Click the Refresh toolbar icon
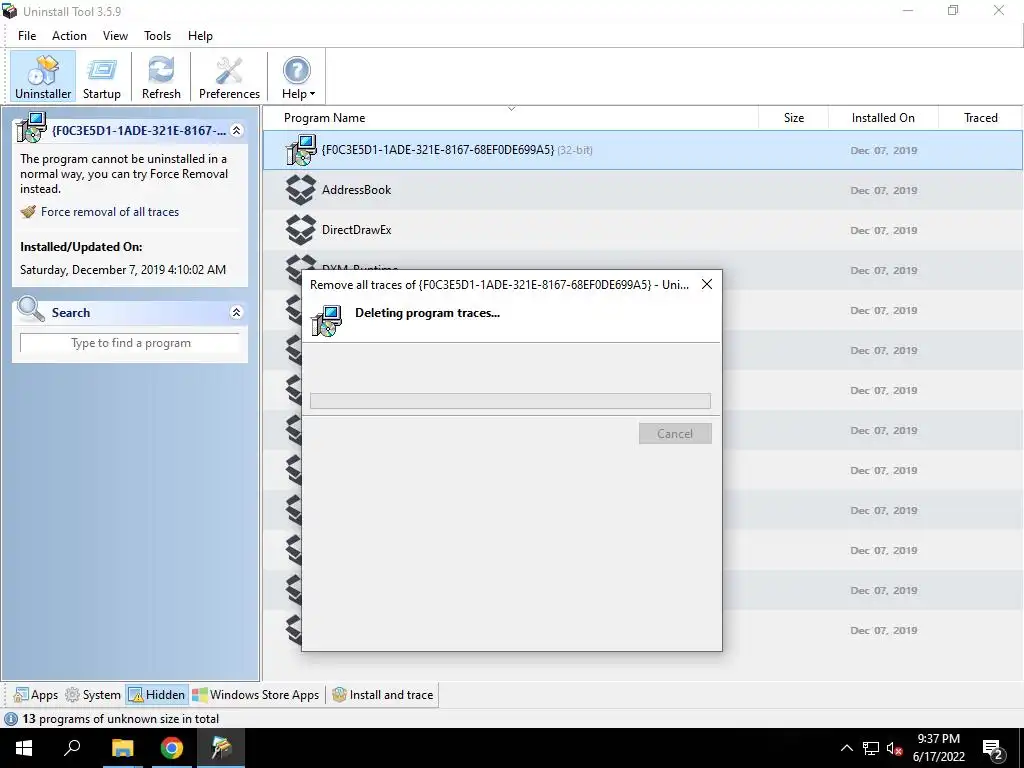 (161, 76)
